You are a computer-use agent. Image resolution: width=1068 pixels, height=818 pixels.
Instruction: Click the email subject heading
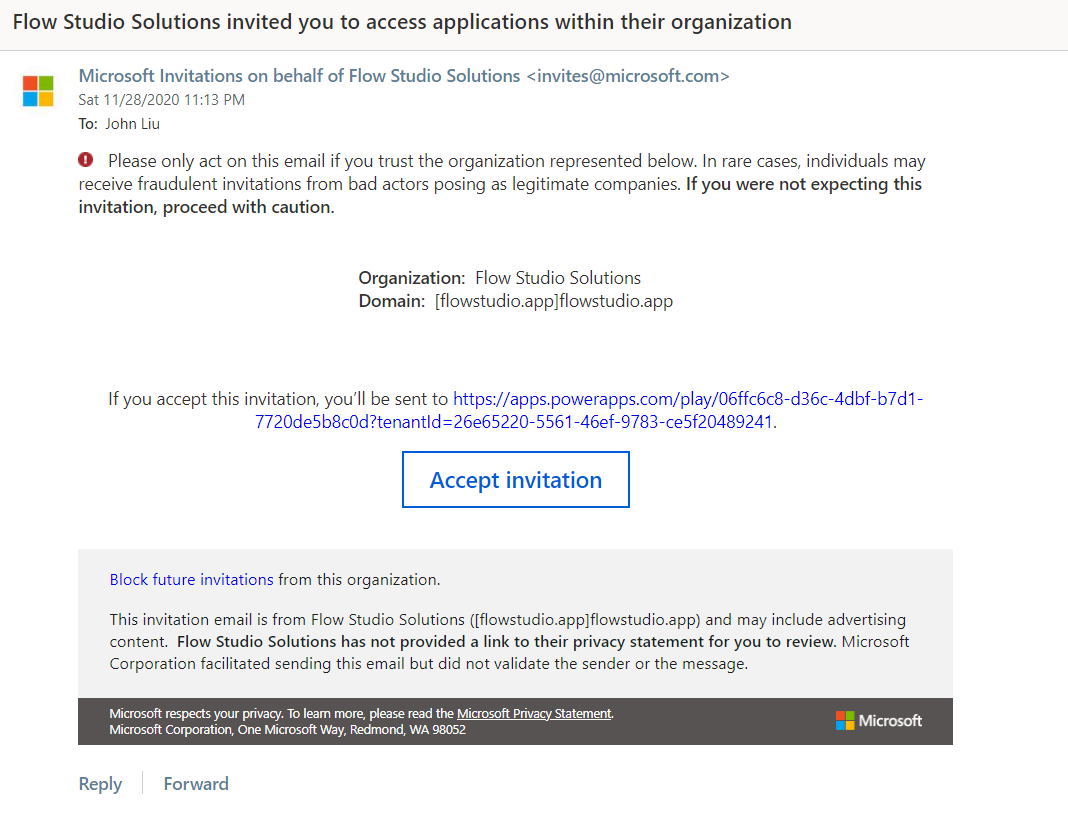tap(402, 22)
